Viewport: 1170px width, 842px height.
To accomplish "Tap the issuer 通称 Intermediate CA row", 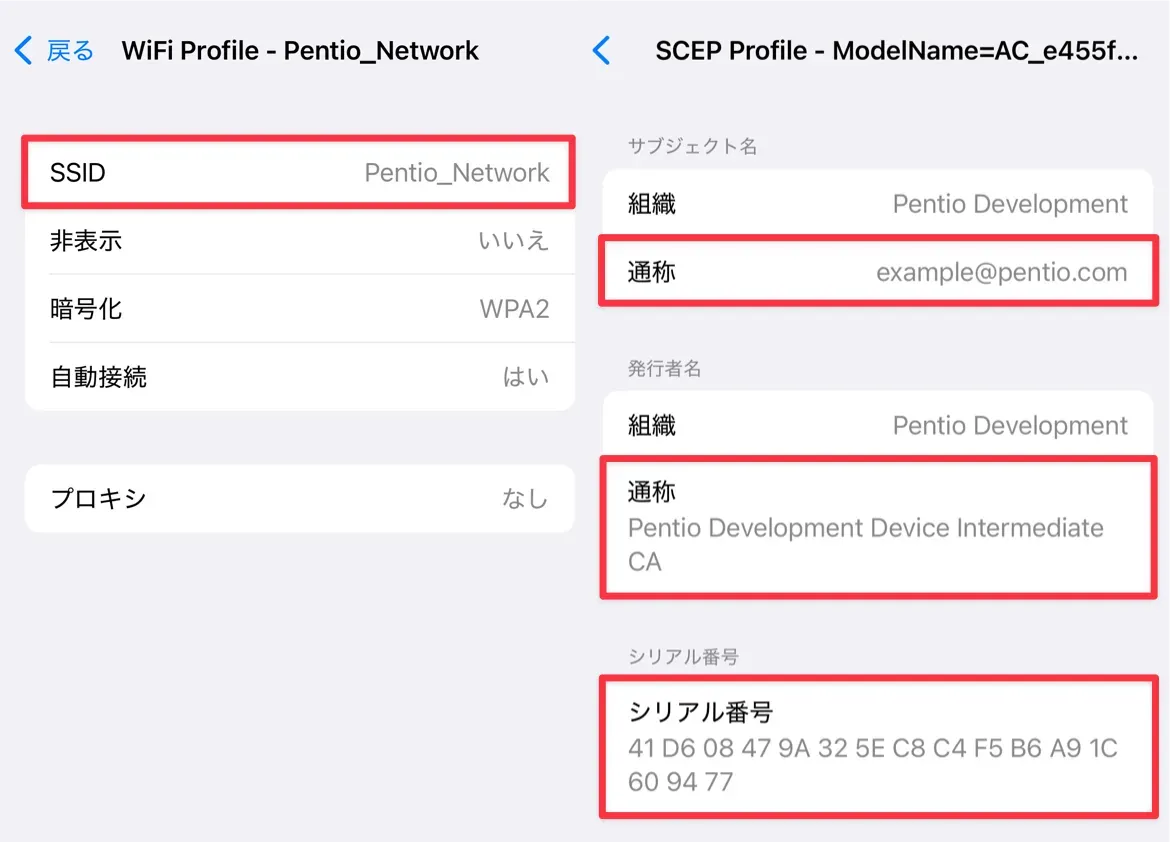I will point(877,526).
